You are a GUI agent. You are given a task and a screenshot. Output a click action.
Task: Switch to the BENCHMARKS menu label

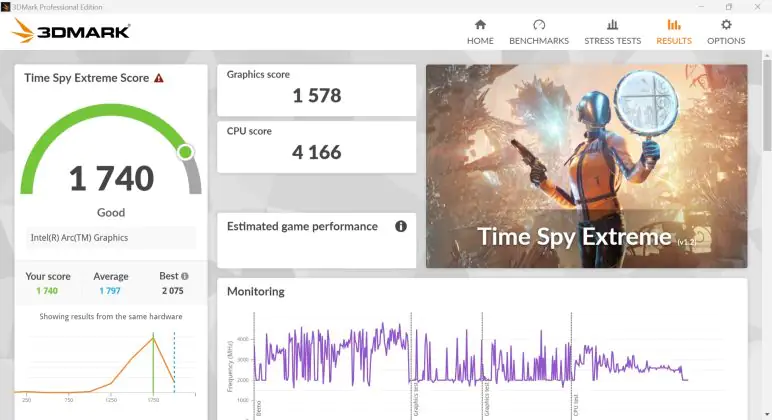[x=539, y=41]
